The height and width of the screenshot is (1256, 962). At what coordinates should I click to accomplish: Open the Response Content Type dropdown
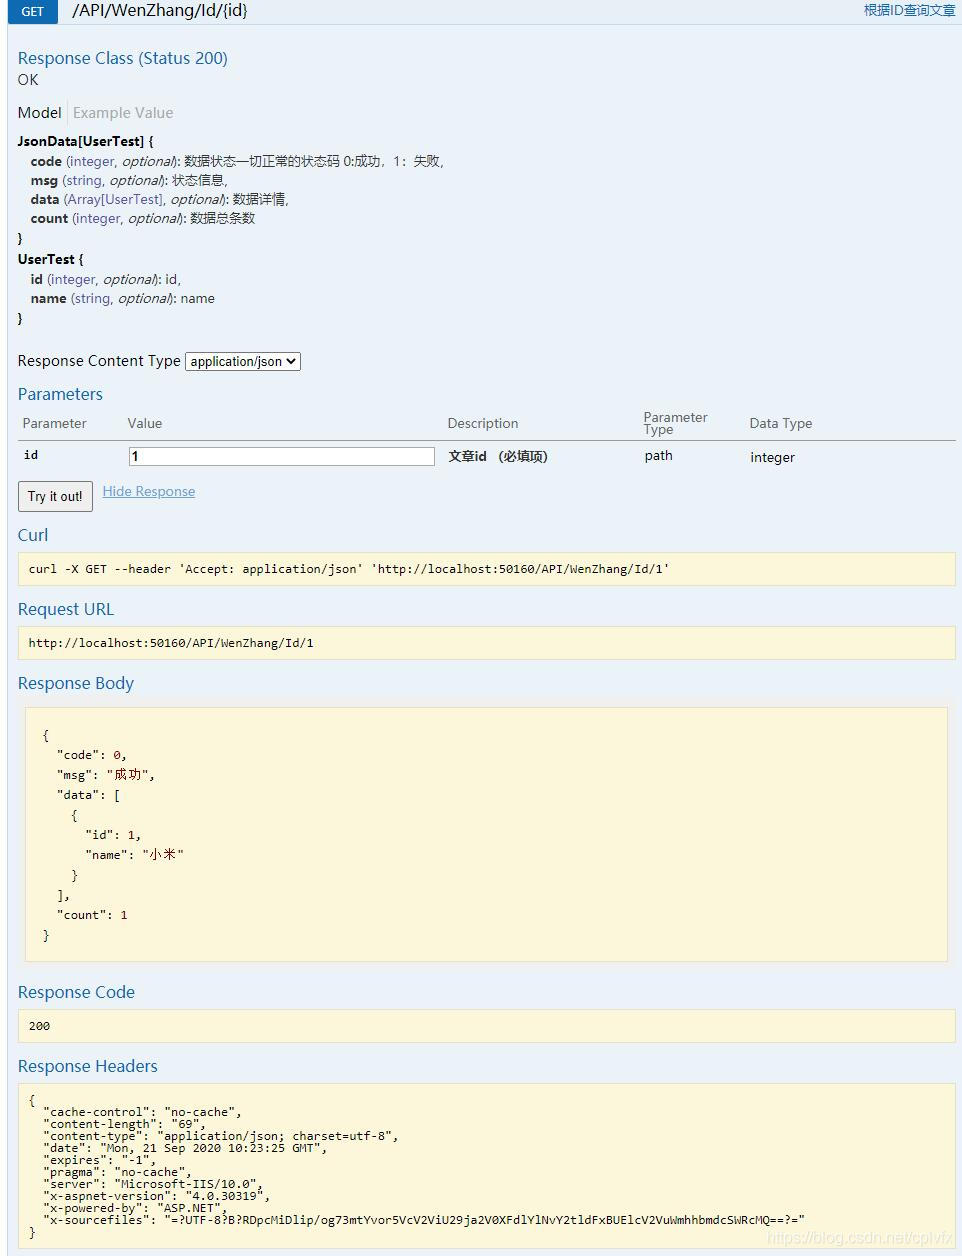(x=242, y=361)
